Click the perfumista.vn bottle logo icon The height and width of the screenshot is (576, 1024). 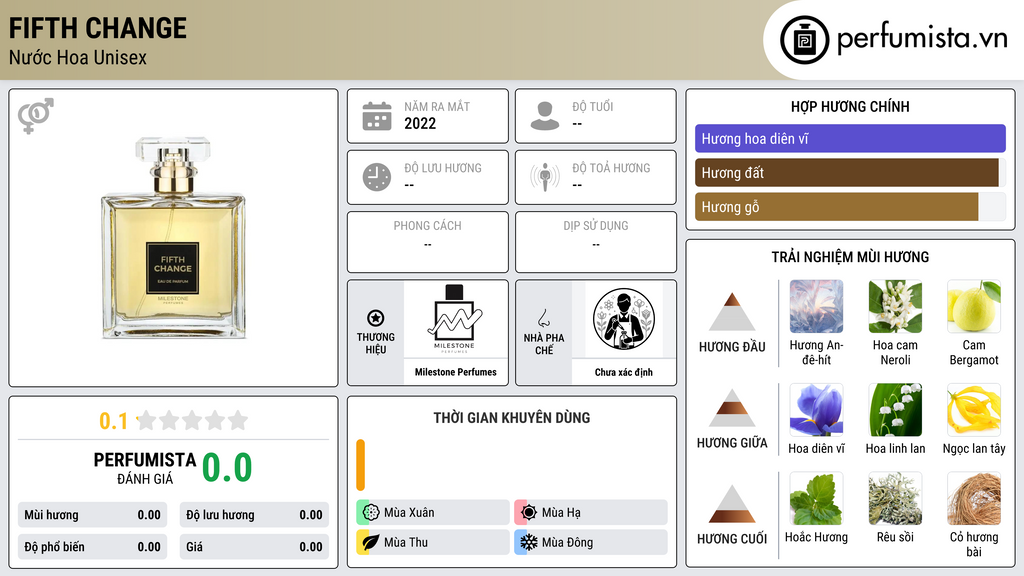[804, 40]
